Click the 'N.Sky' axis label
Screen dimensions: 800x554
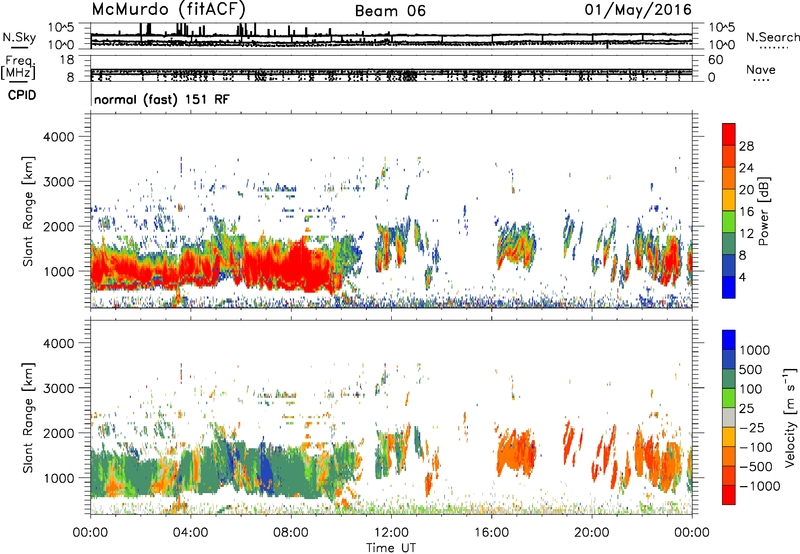pyautogui.click(x=19, y=37)
